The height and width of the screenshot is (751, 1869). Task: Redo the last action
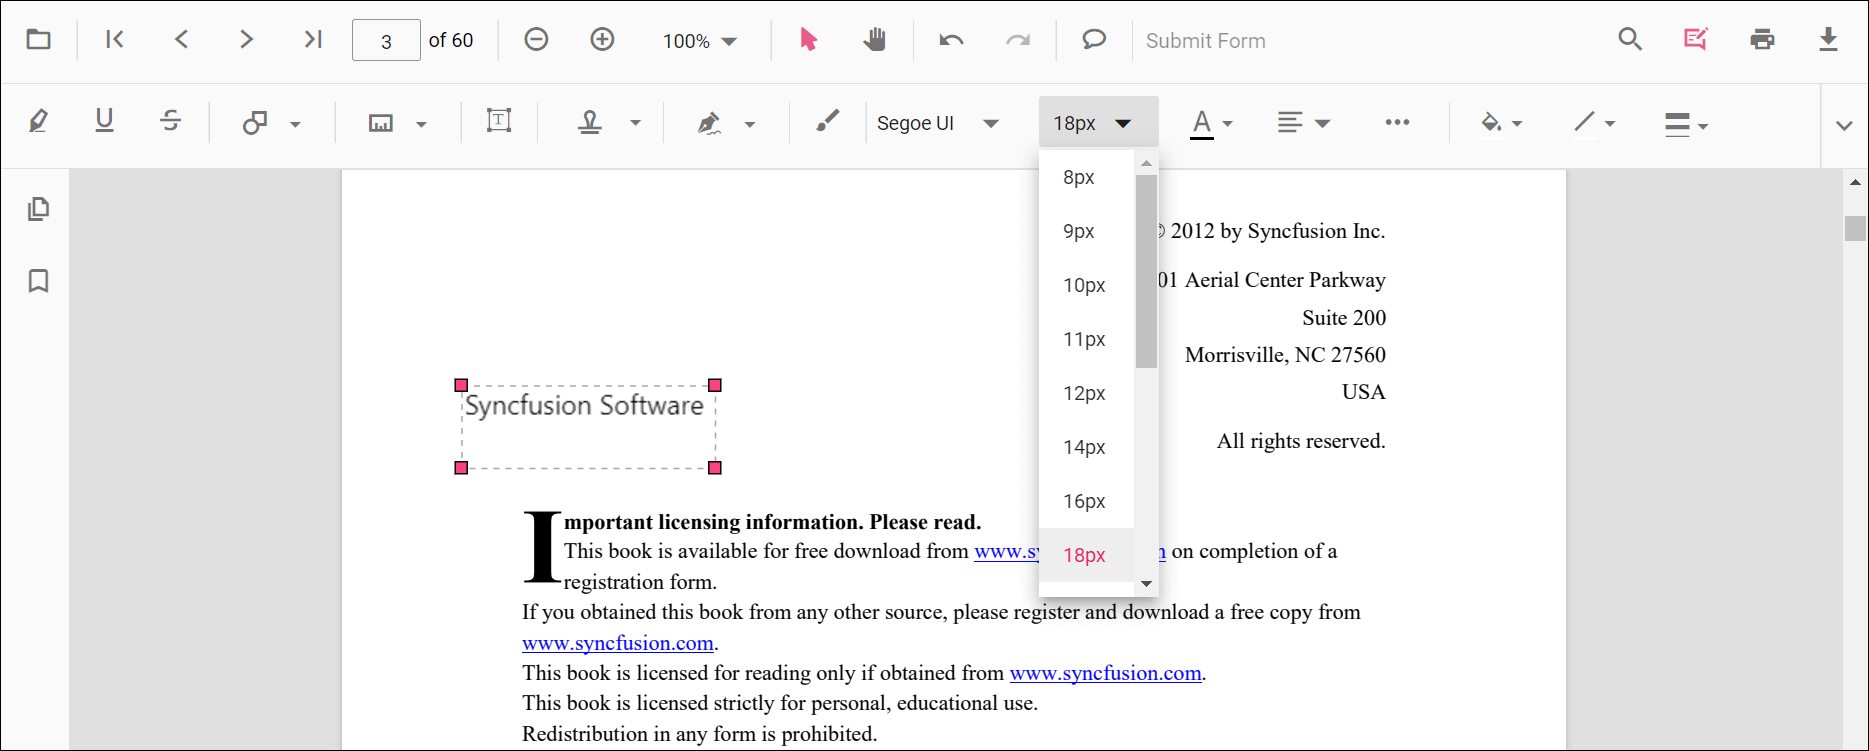(1018, 40)
